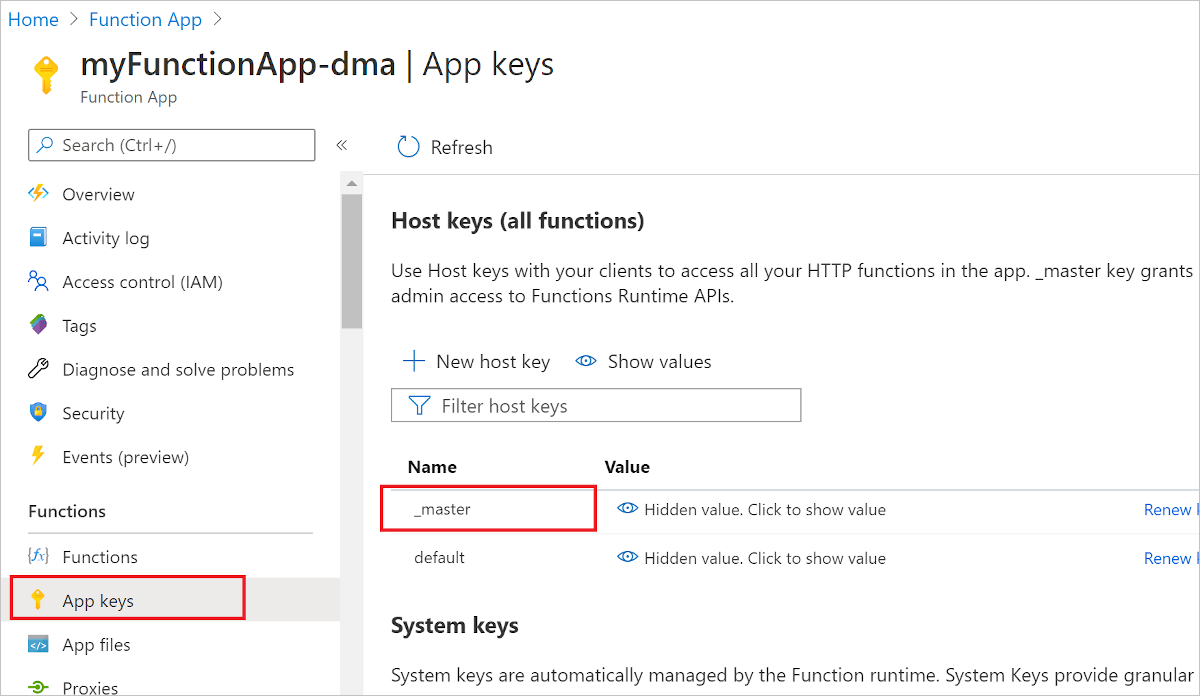Select Functions from the sidebar menu
Image resolution: width=1200 pixels, height=696 pixels.
pyautogui.click(x=100, y=556)
